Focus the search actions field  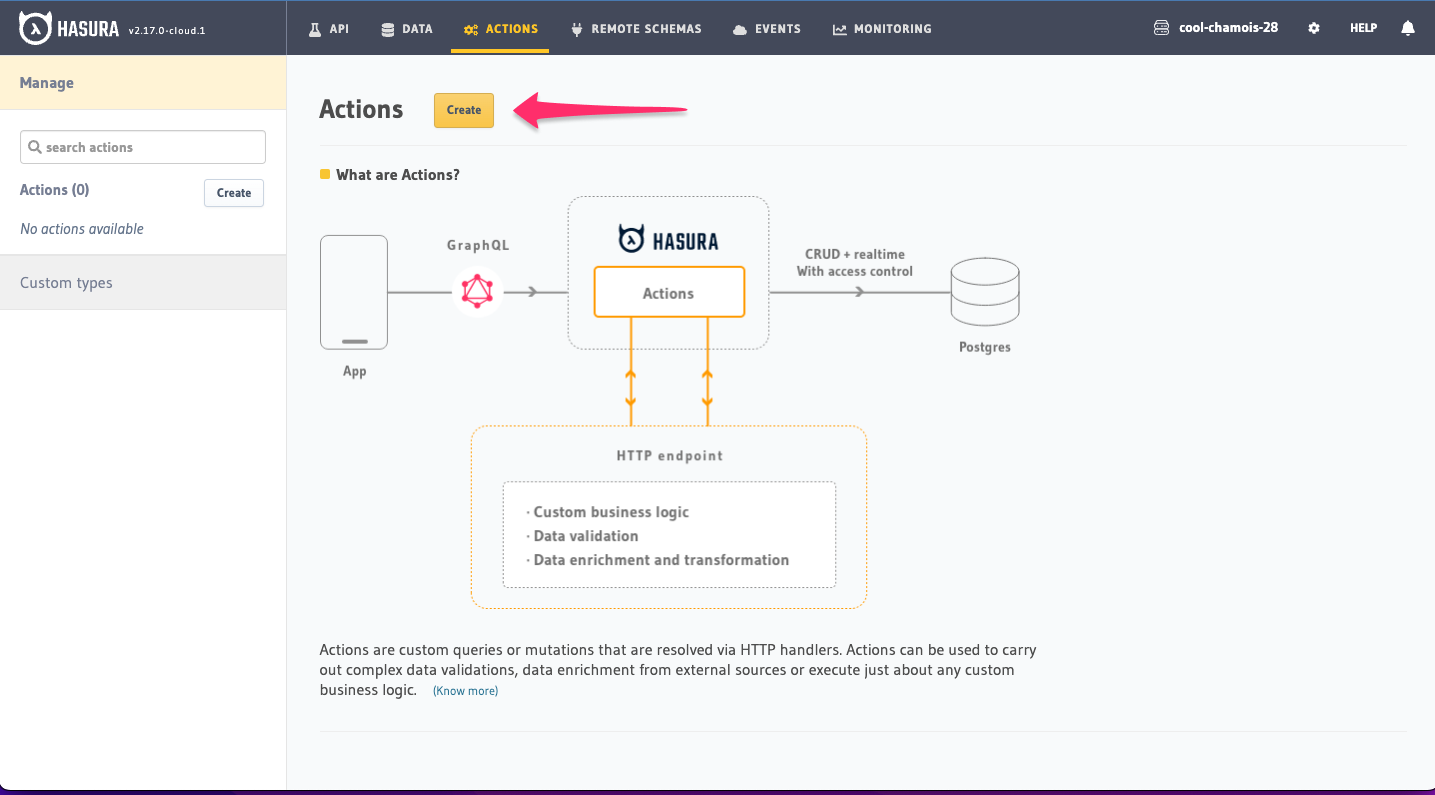[143, 147]
